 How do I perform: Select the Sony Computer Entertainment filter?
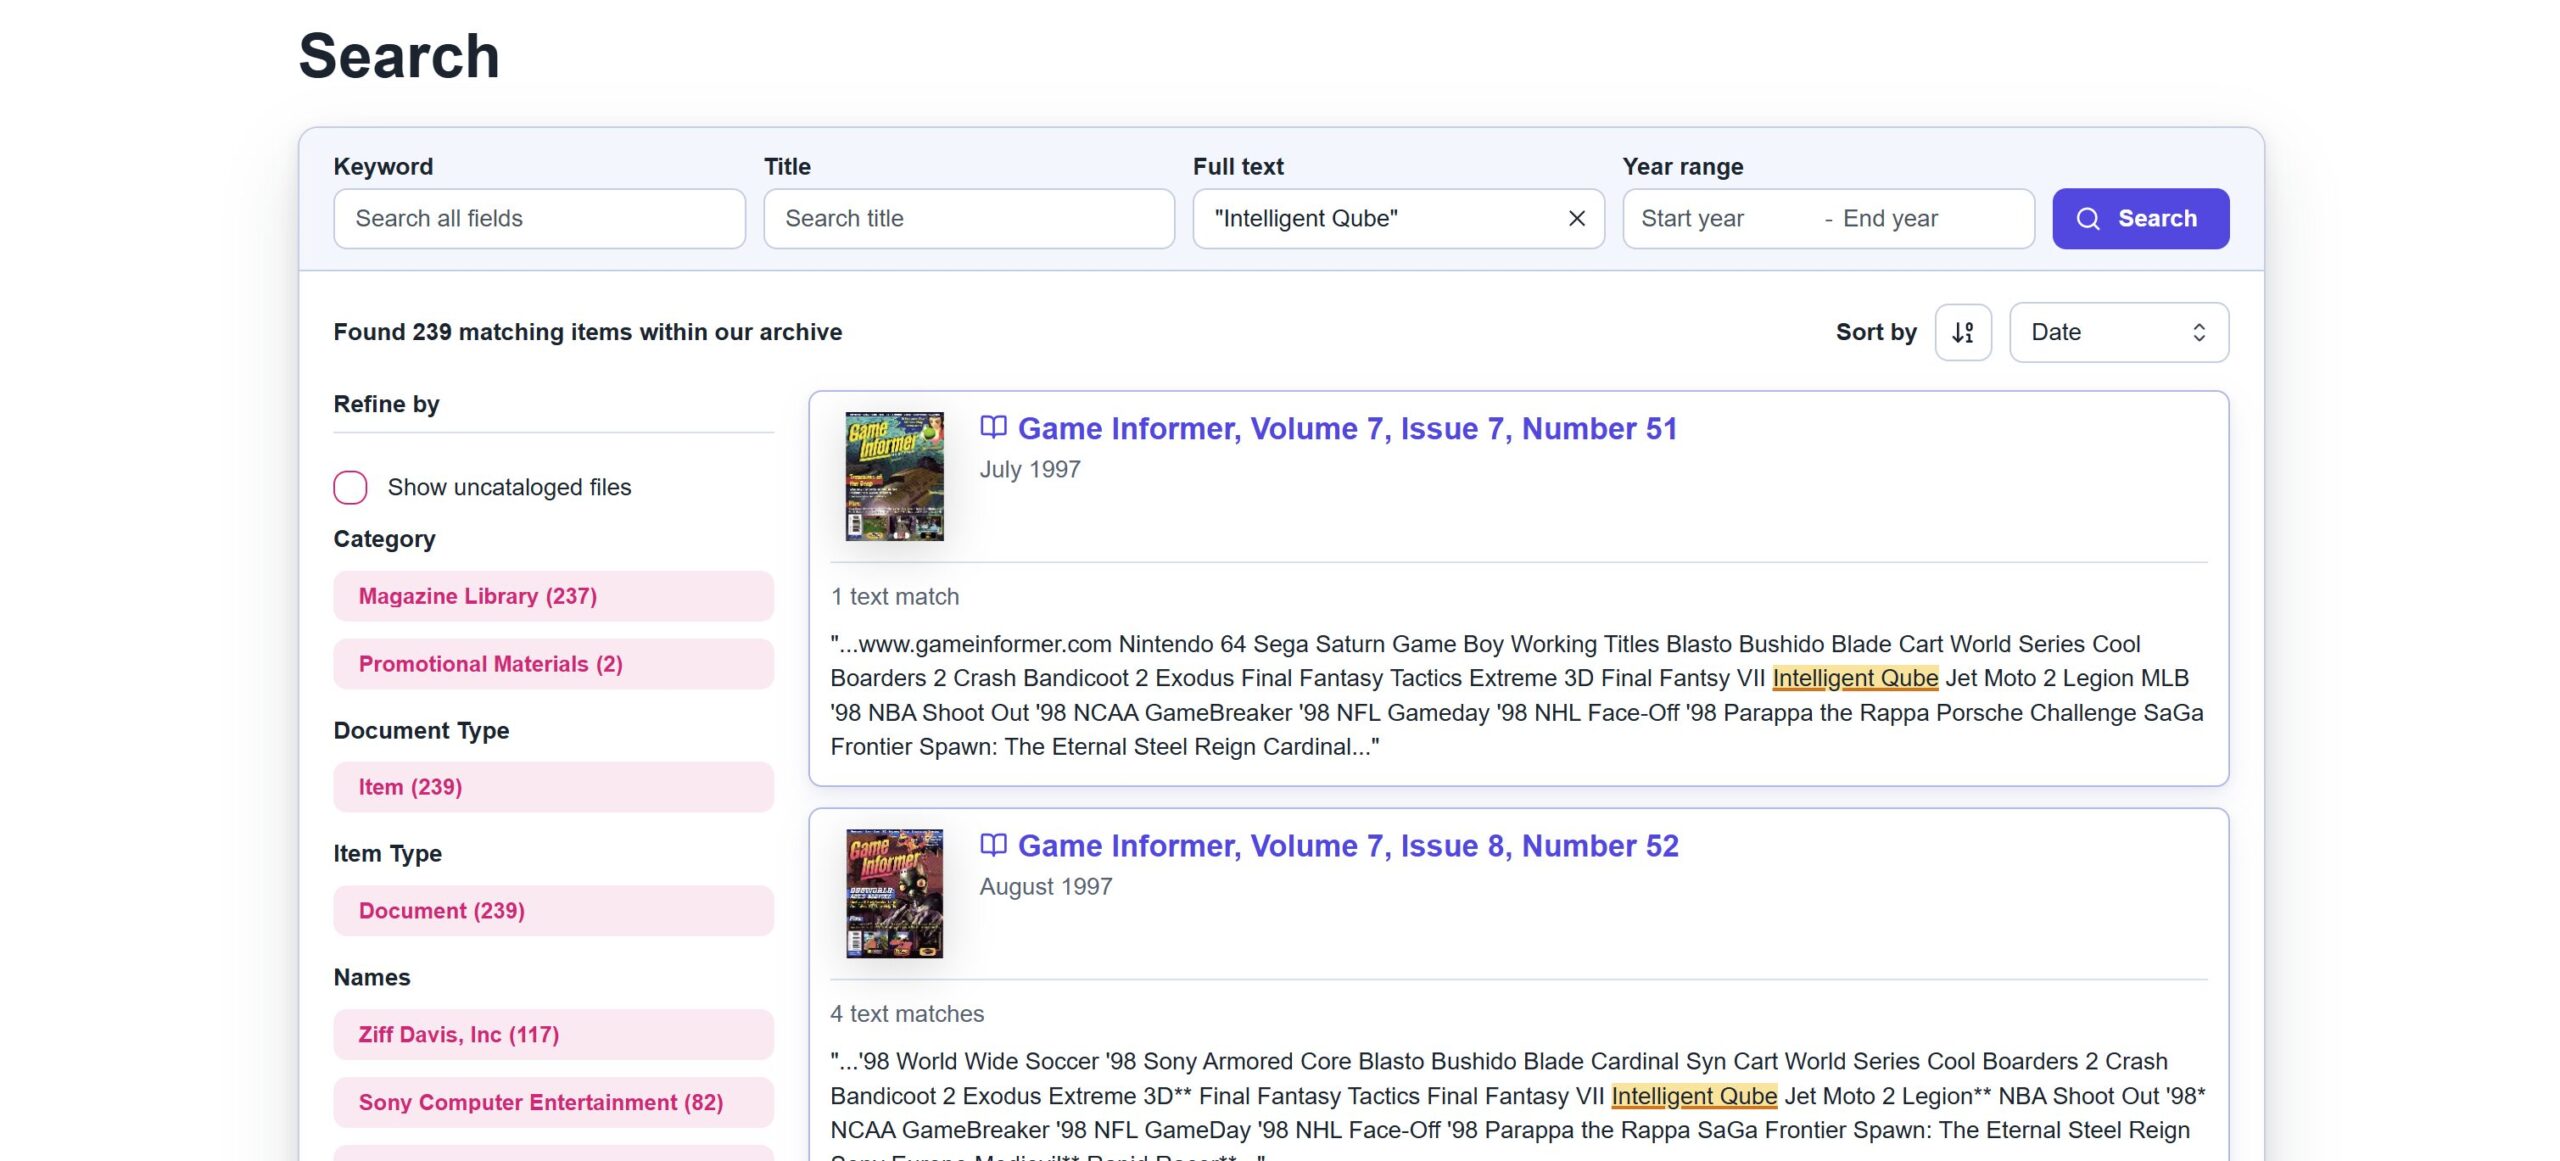click(x=543, y=1102)
